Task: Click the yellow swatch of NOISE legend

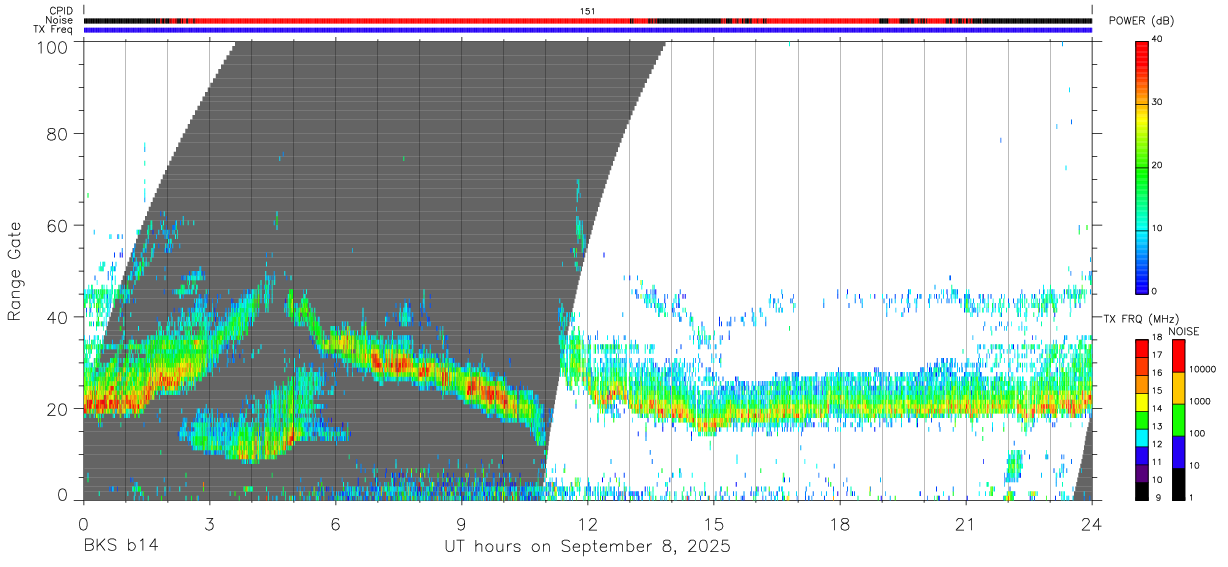Action: click(x=1180, y=388)
